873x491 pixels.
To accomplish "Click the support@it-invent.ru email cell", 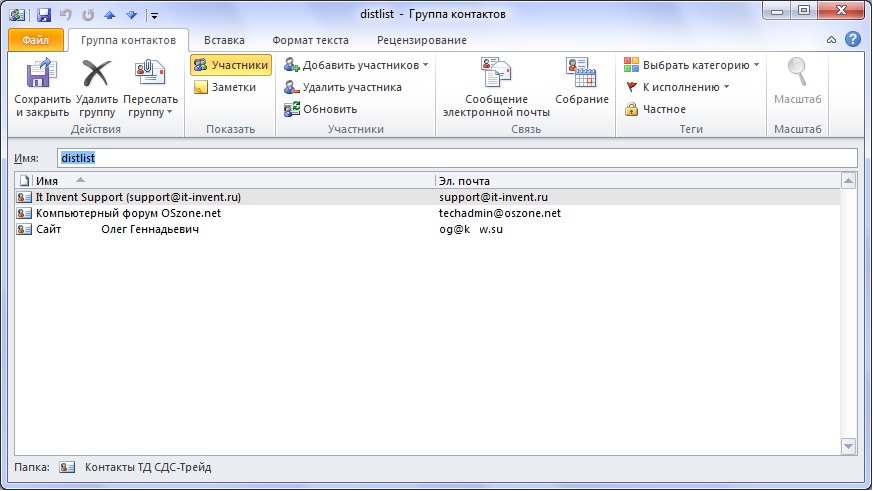I will tap(493, 197).
